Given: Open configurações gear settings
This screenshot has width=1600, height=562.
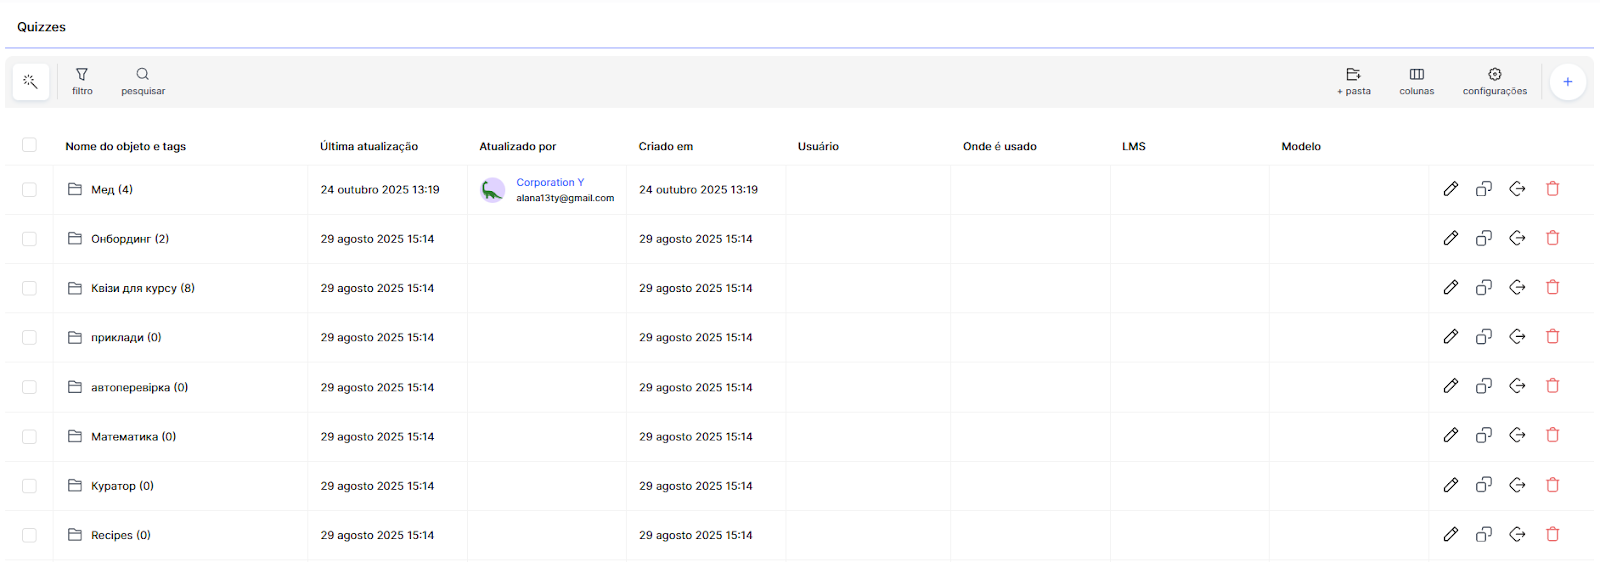Looking at the screenshot, I should click(1494, 81).
